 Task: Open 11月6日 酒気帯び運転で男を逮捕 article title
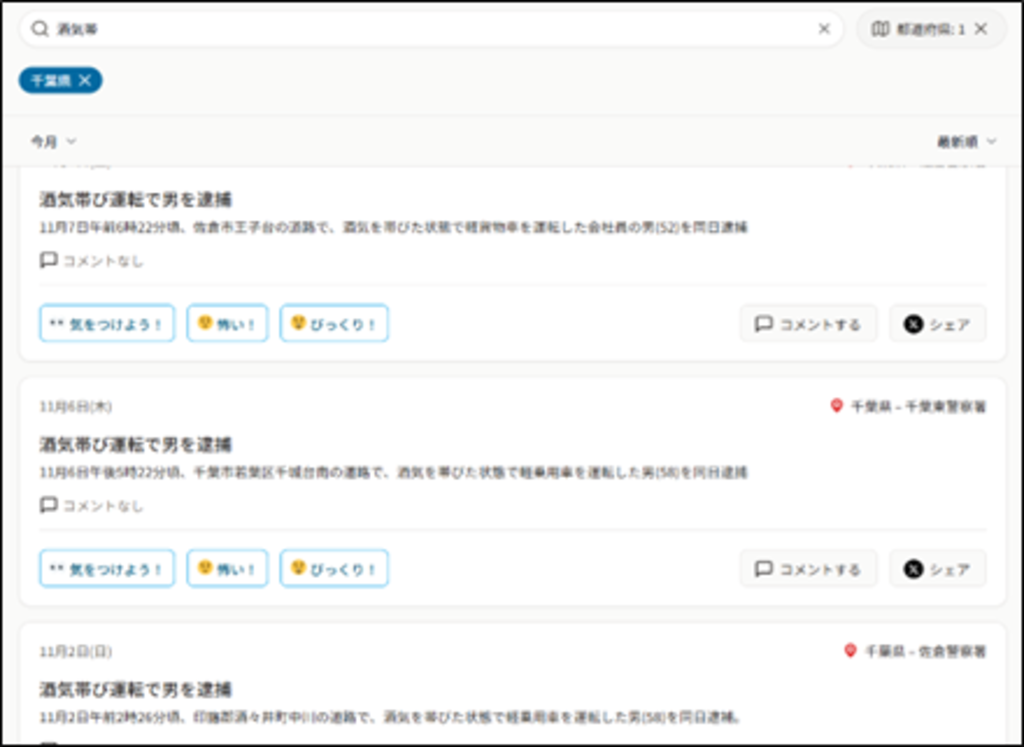point(136,444)
